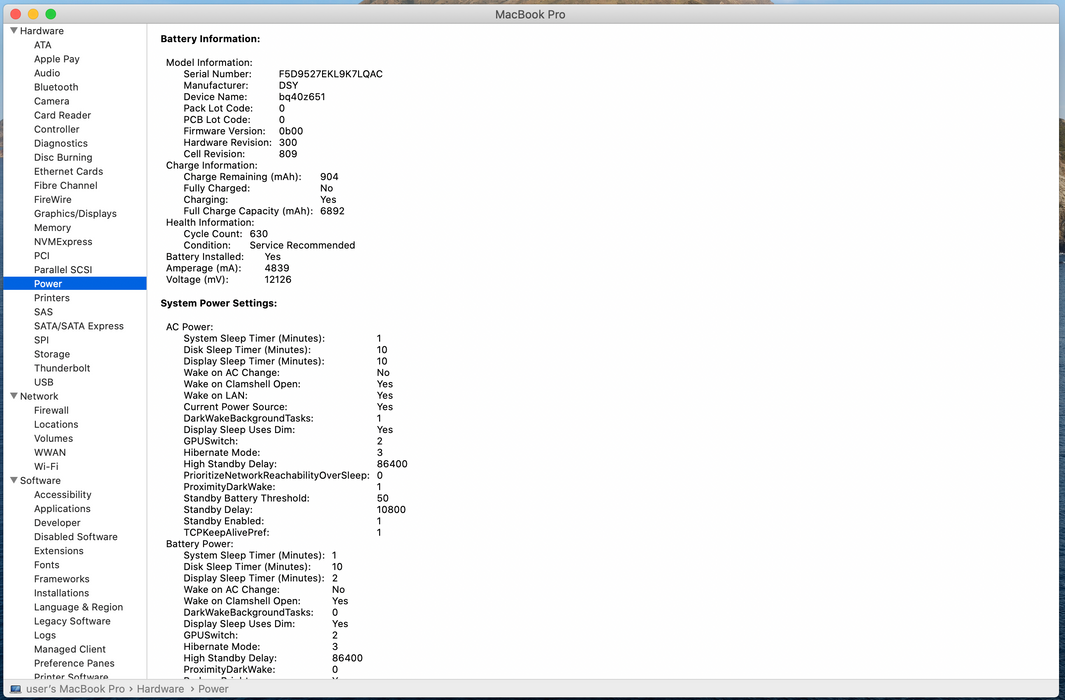Select serial number F5D9527EKL9K7LQAC text

[x=331, y=74]
